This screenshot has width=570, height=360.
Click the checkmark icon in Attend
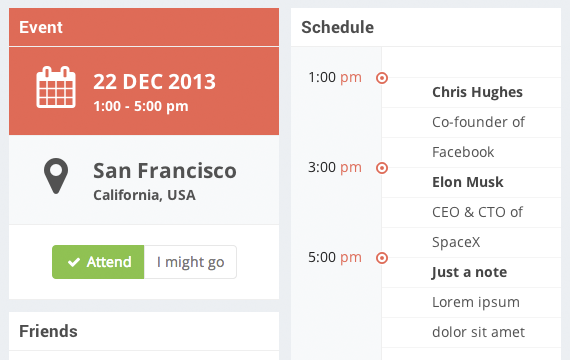click(74, 262)
